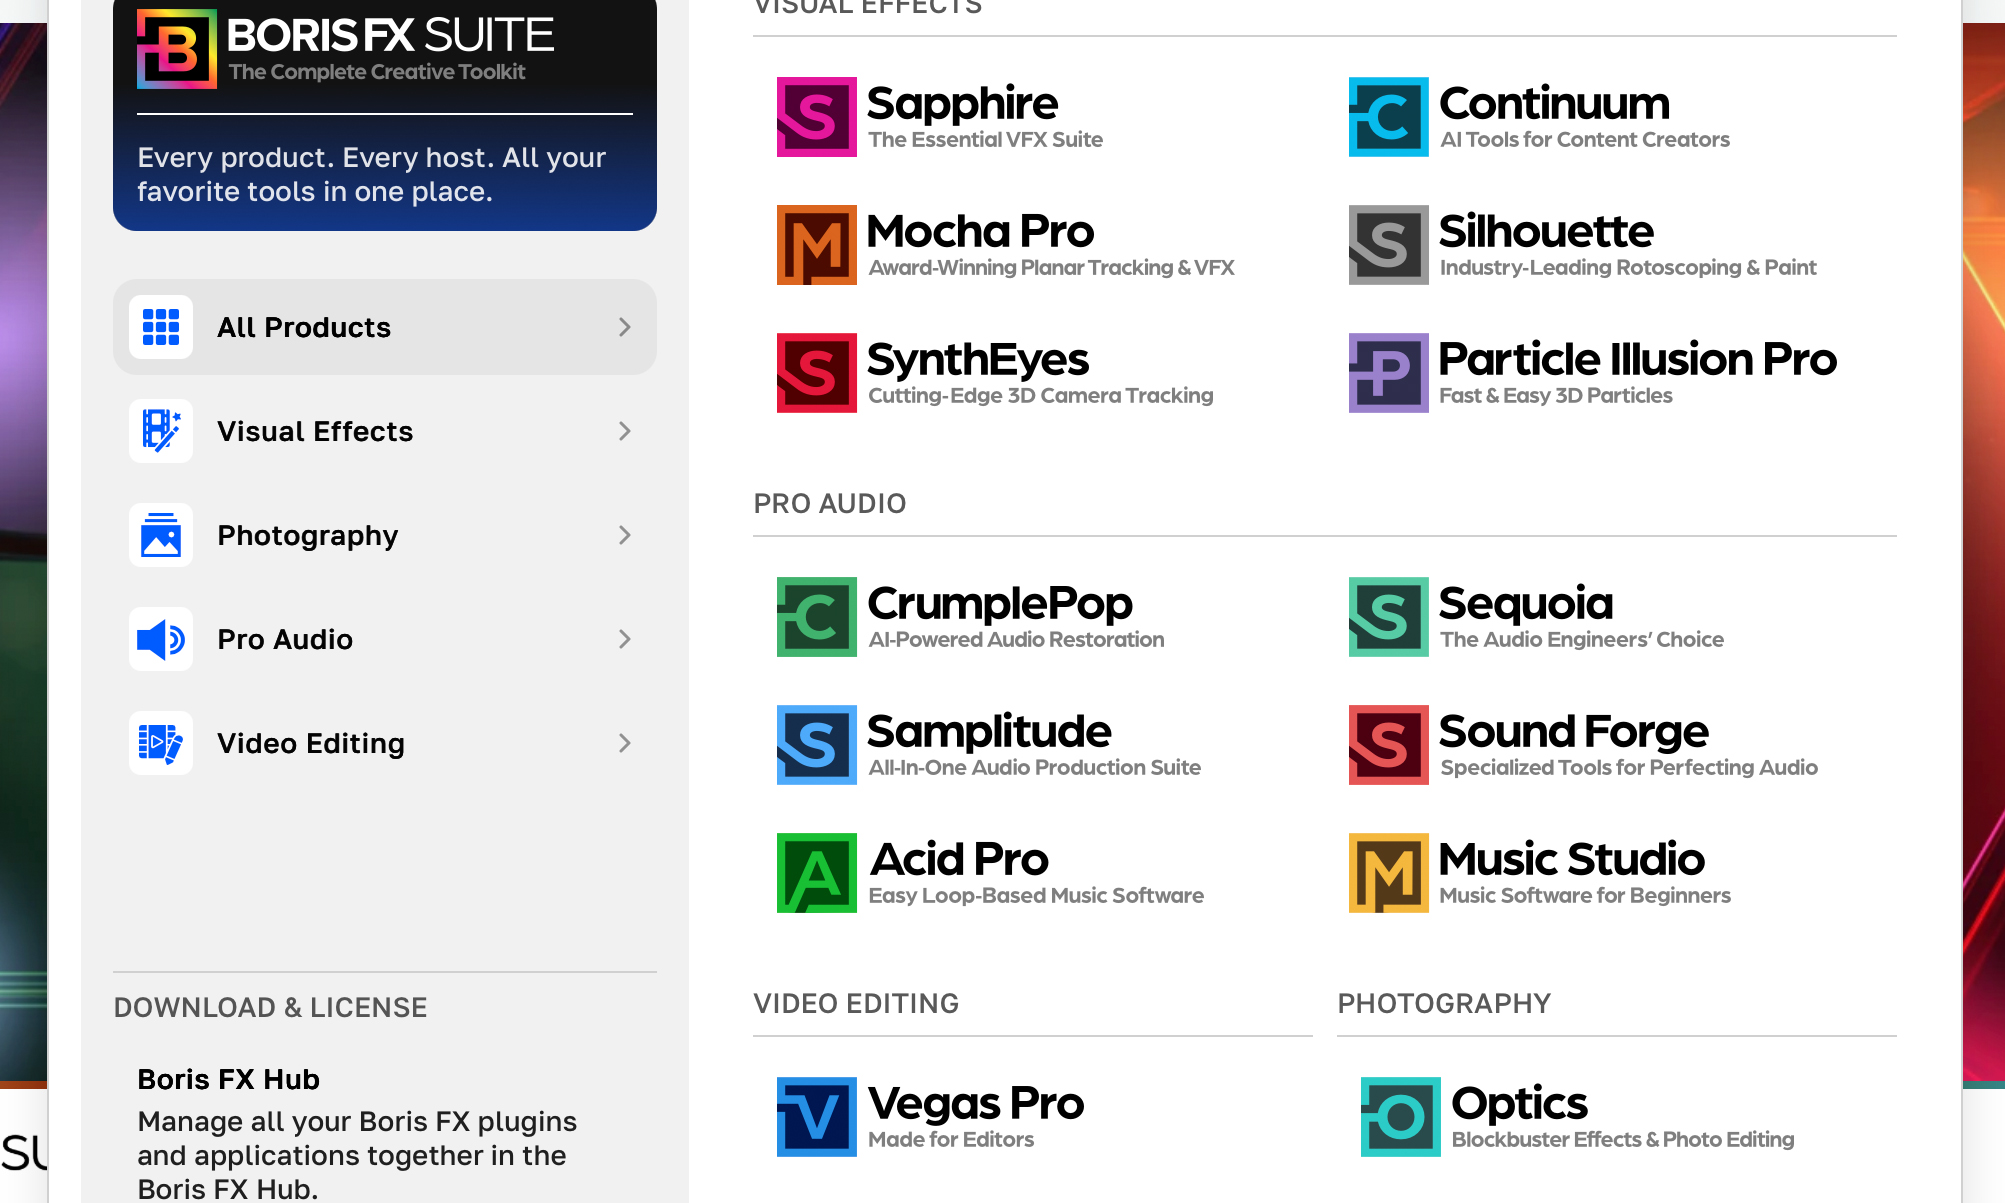Screen dimensions: 2005x1203
Task: Click the blue Vegas Pro icon
Action: (x=816, y=1117)
